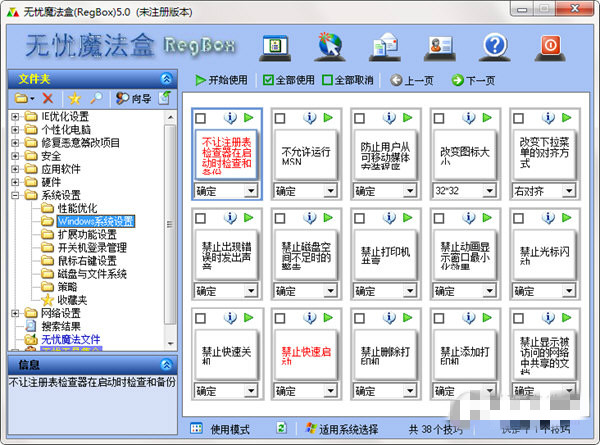Viewport: 600px width, 445px height.
Task: Click the green refresh icon in status bar
Action: (x=282, y=428)
